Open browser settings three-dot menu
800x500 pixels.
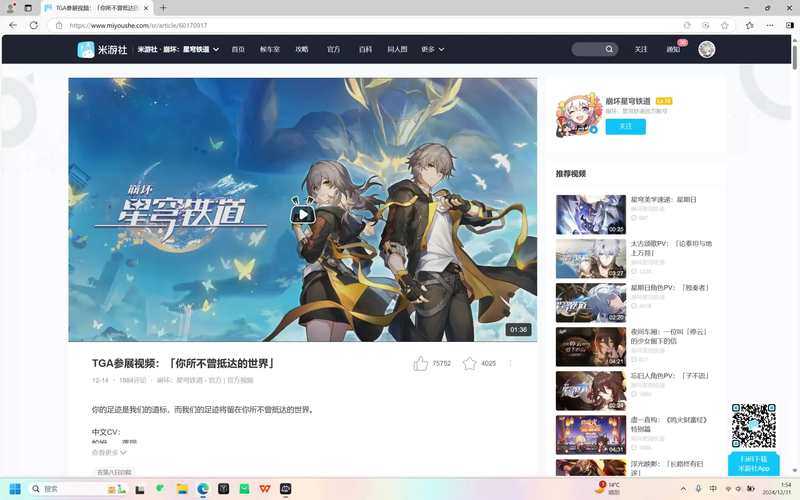pyautogui.click(x=770, y=25)
